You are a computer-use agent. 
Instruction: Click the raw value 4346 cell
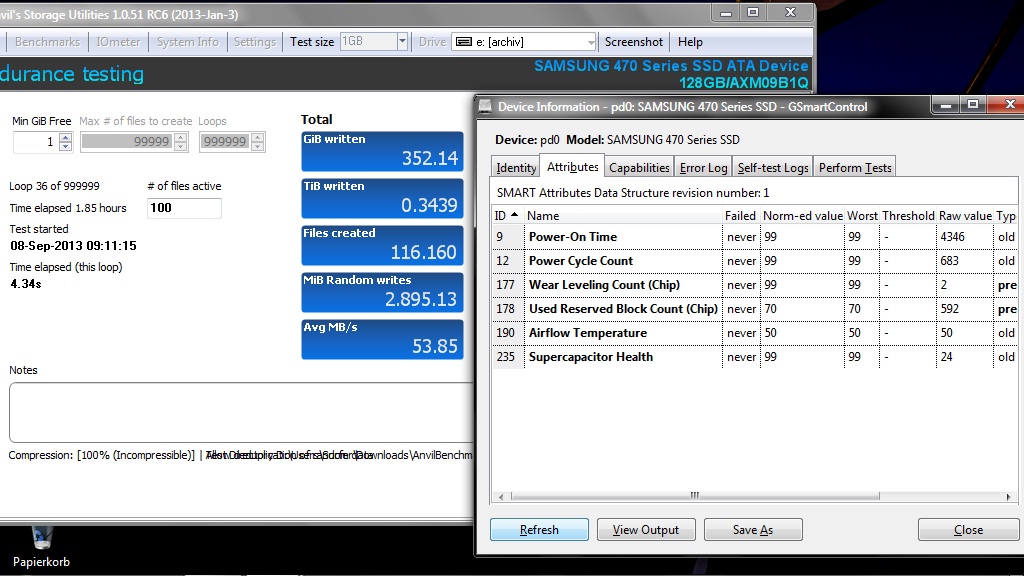965,236
